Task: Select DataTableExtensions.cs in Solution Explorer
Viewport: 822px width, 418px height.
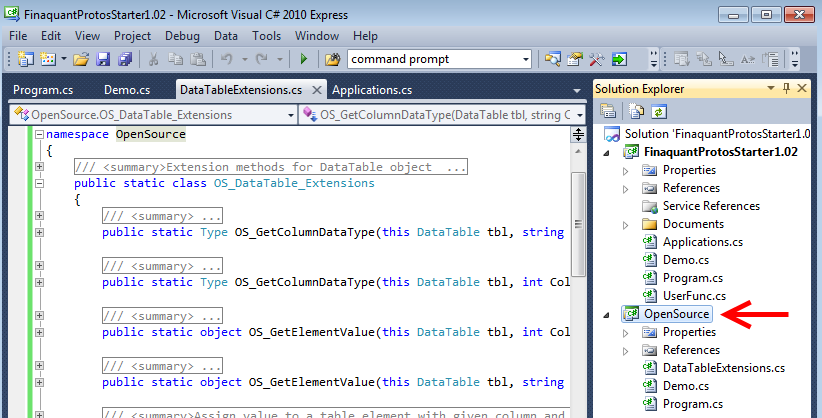Action: click(723, 368)
